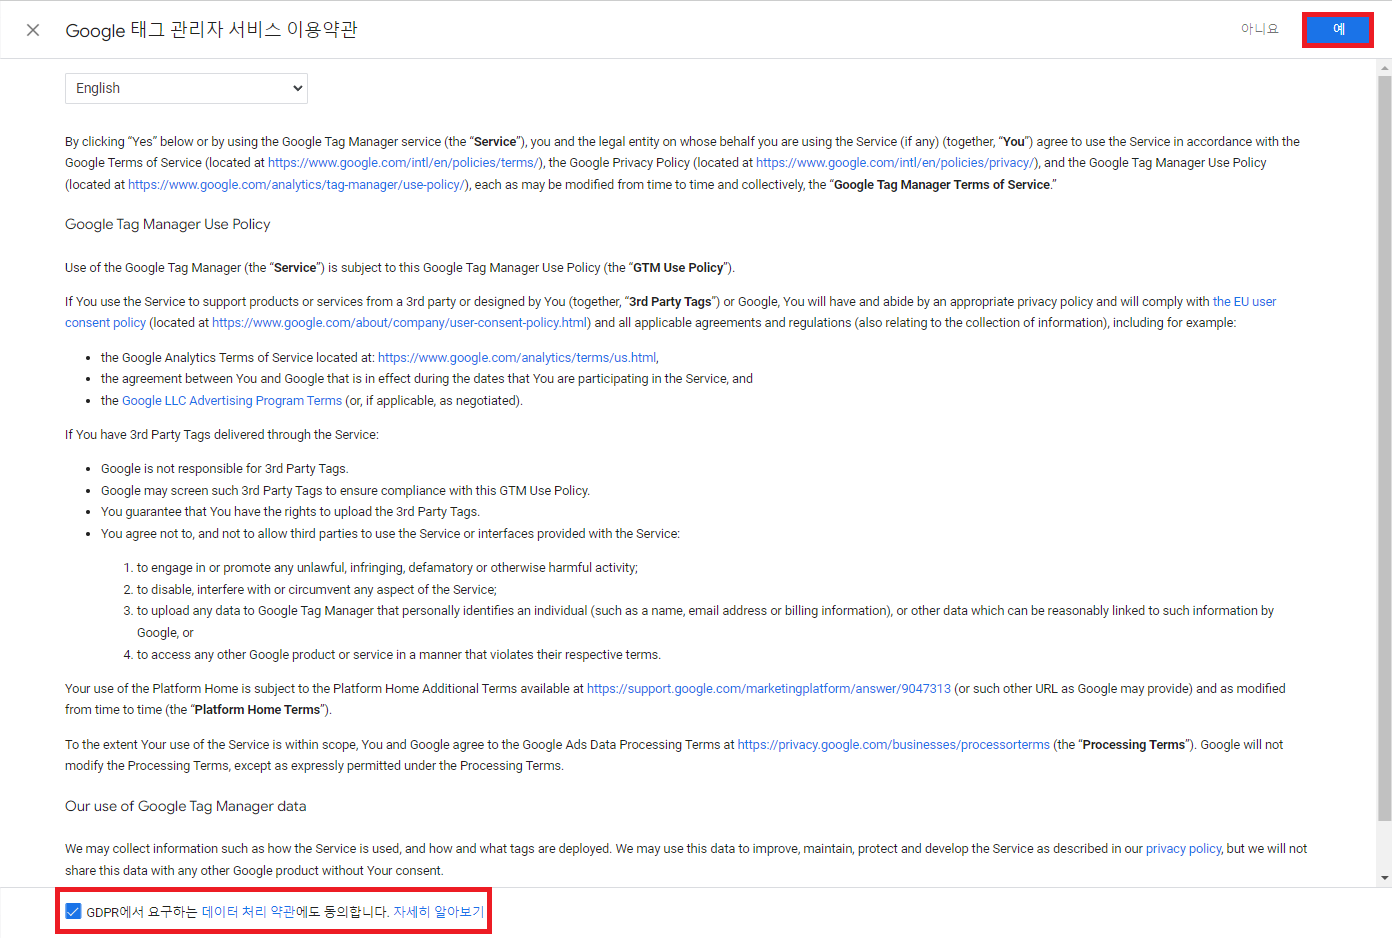
Task: Open the Google LLC Advertising Program Terms link
Action: point(231,400)
